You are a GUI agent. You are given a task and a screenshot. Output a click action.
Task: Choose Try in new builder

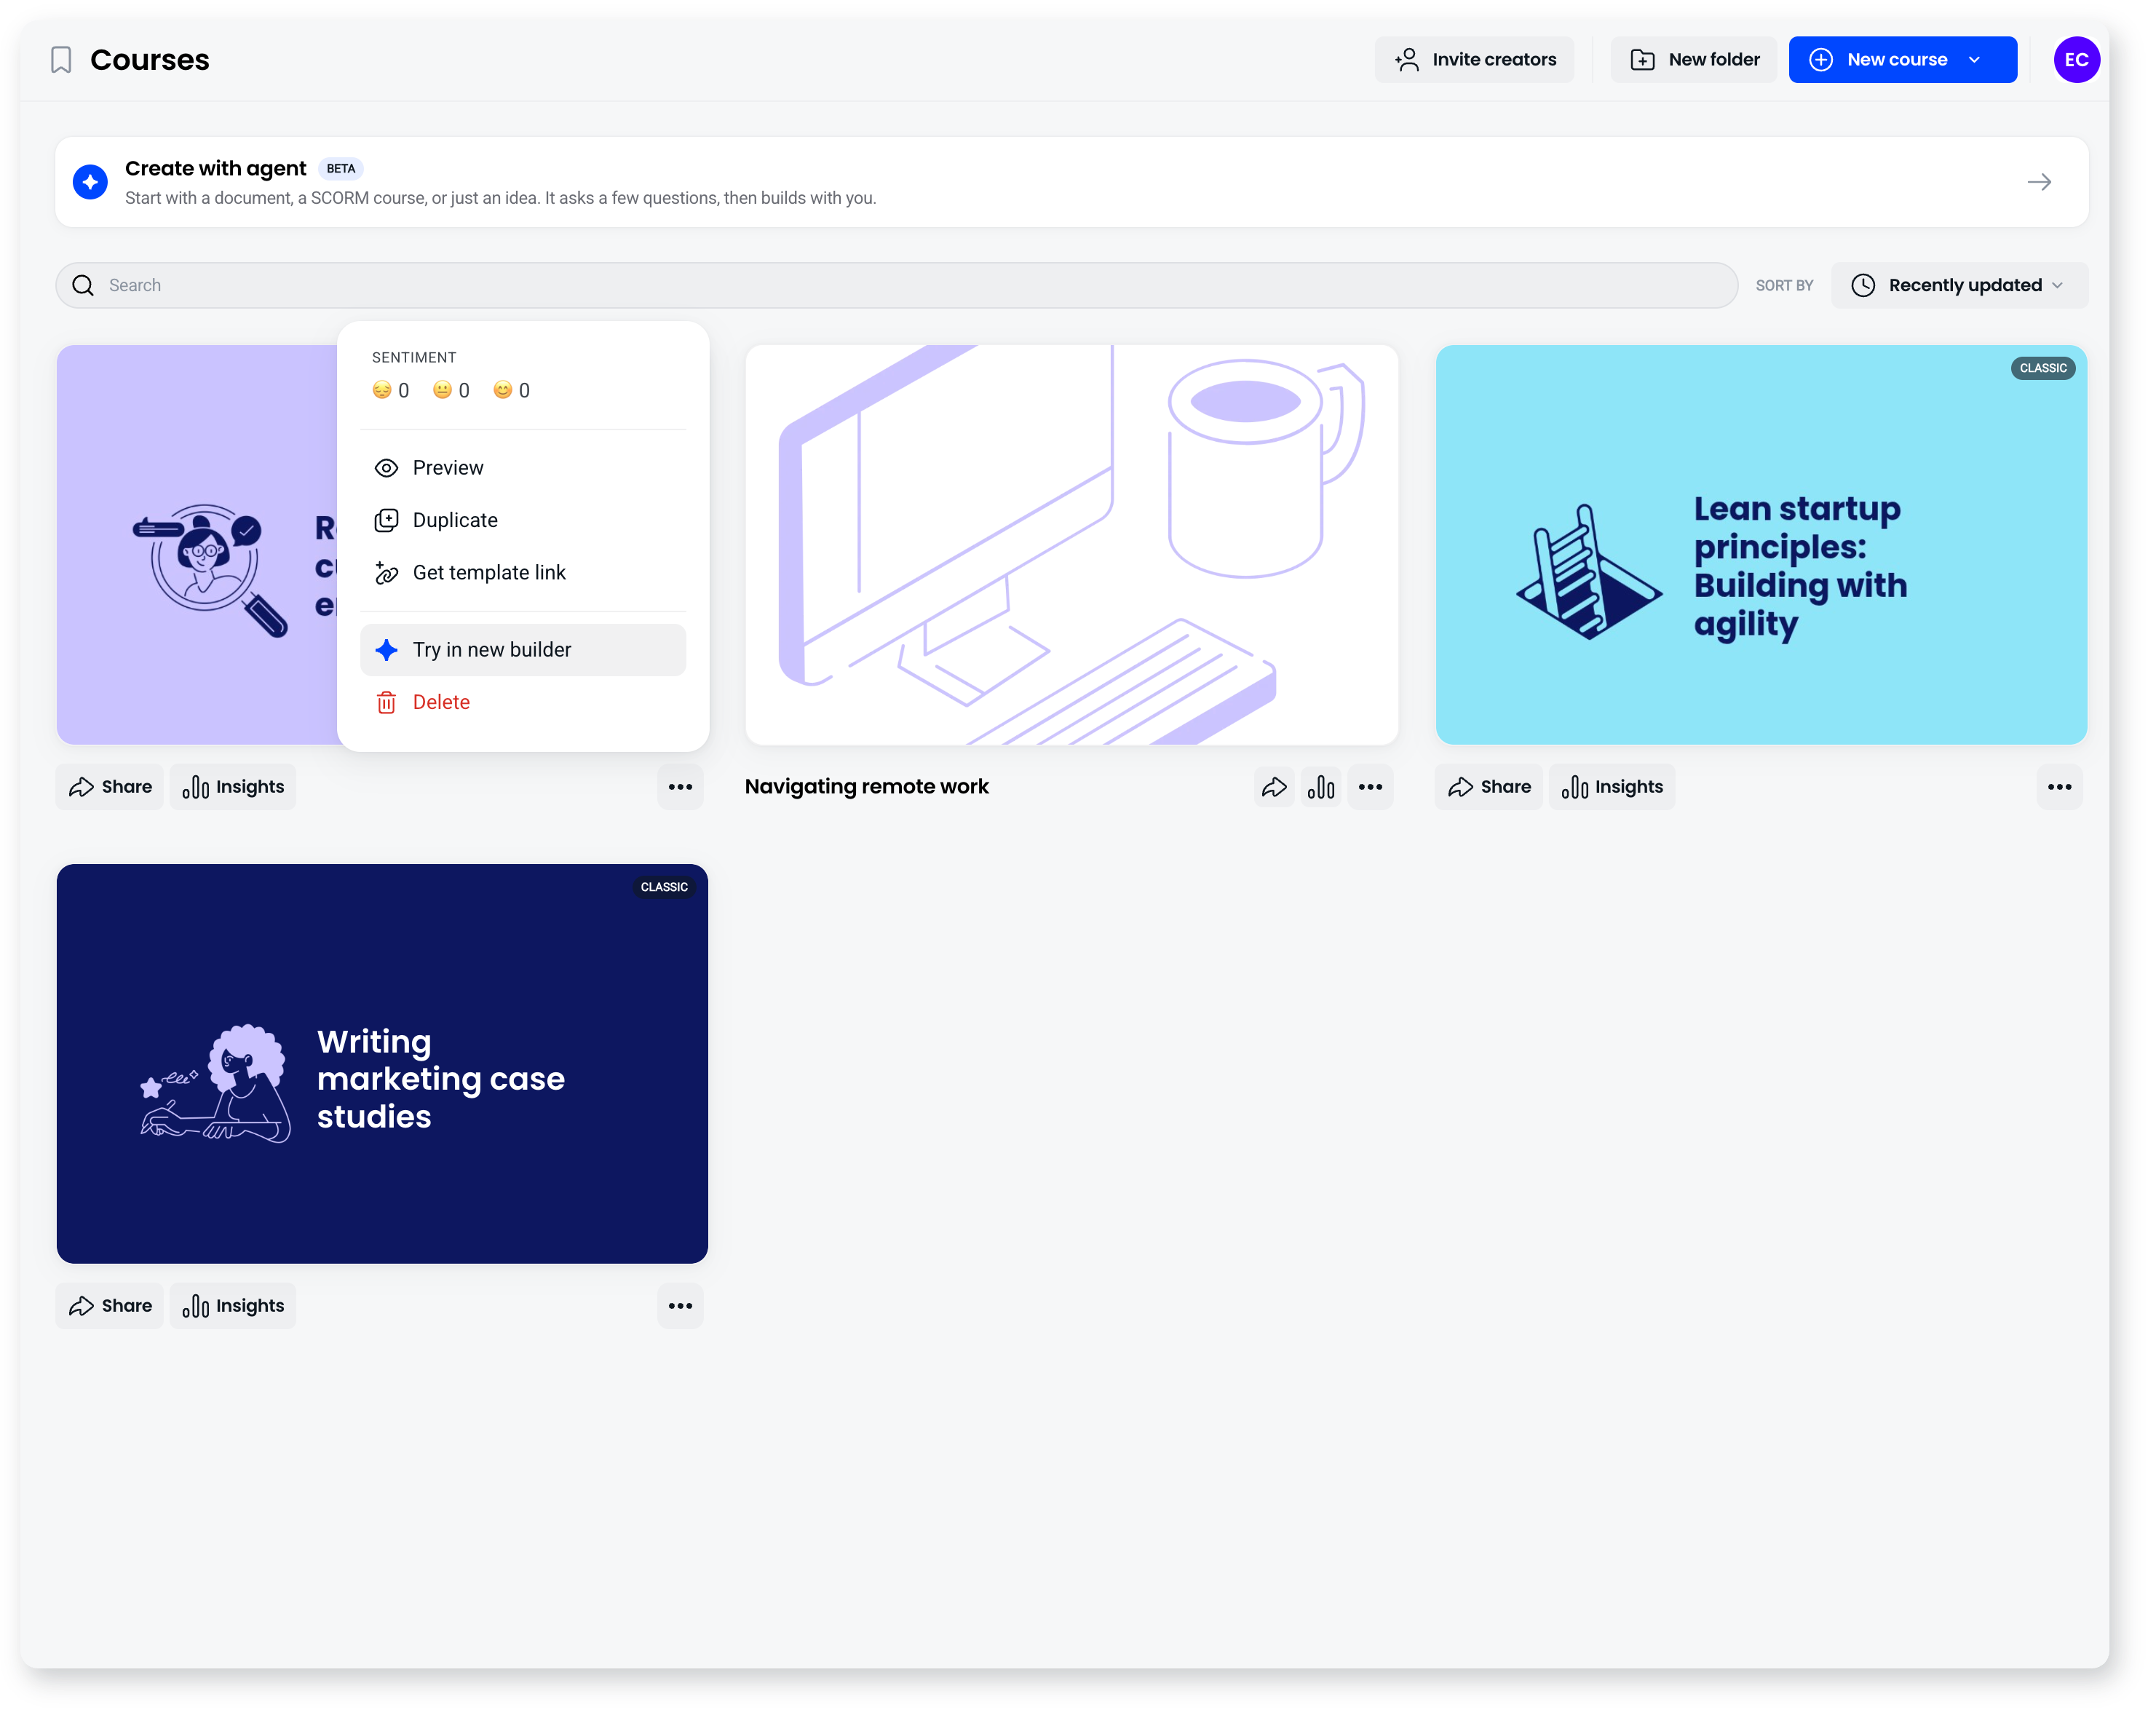click(x=523, y=650)
